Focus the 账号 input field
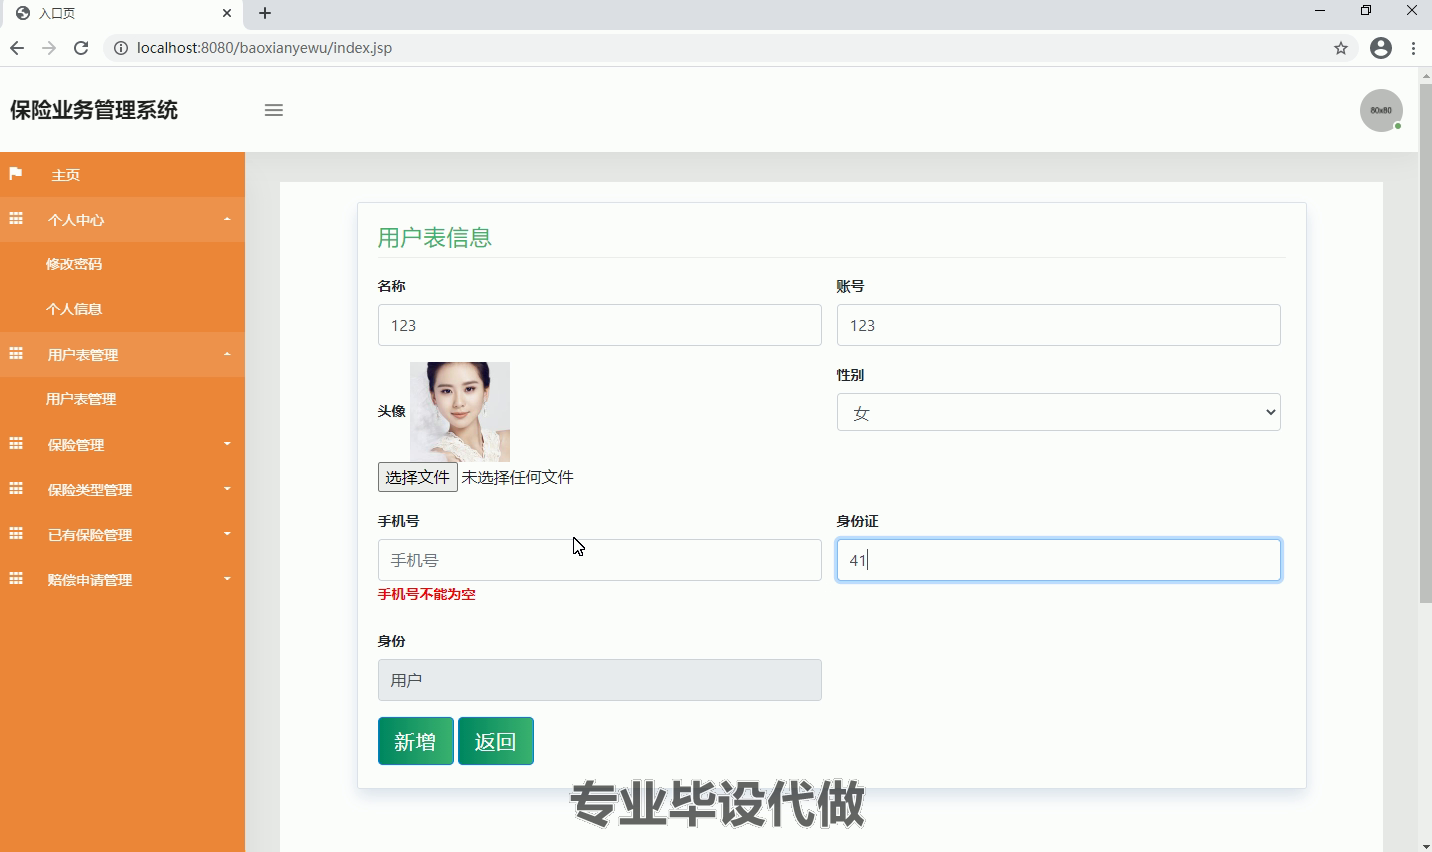Screen dimensions: 1432x852 [1058, 325]
